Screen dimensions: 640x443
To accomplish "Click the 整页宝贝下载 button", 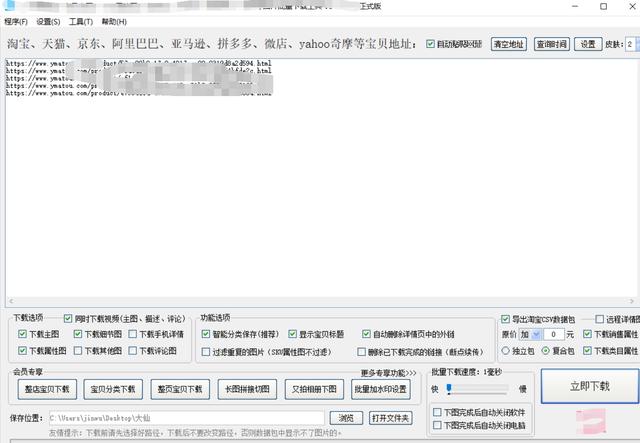I will [x=180, y=389].
